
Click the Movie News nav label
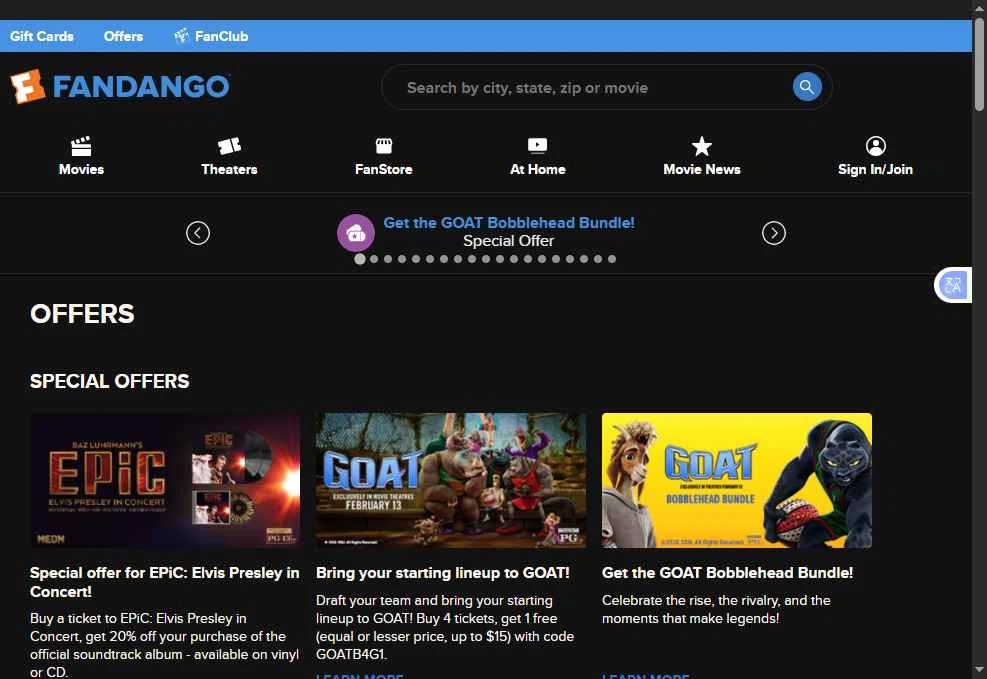pos(702,169)
